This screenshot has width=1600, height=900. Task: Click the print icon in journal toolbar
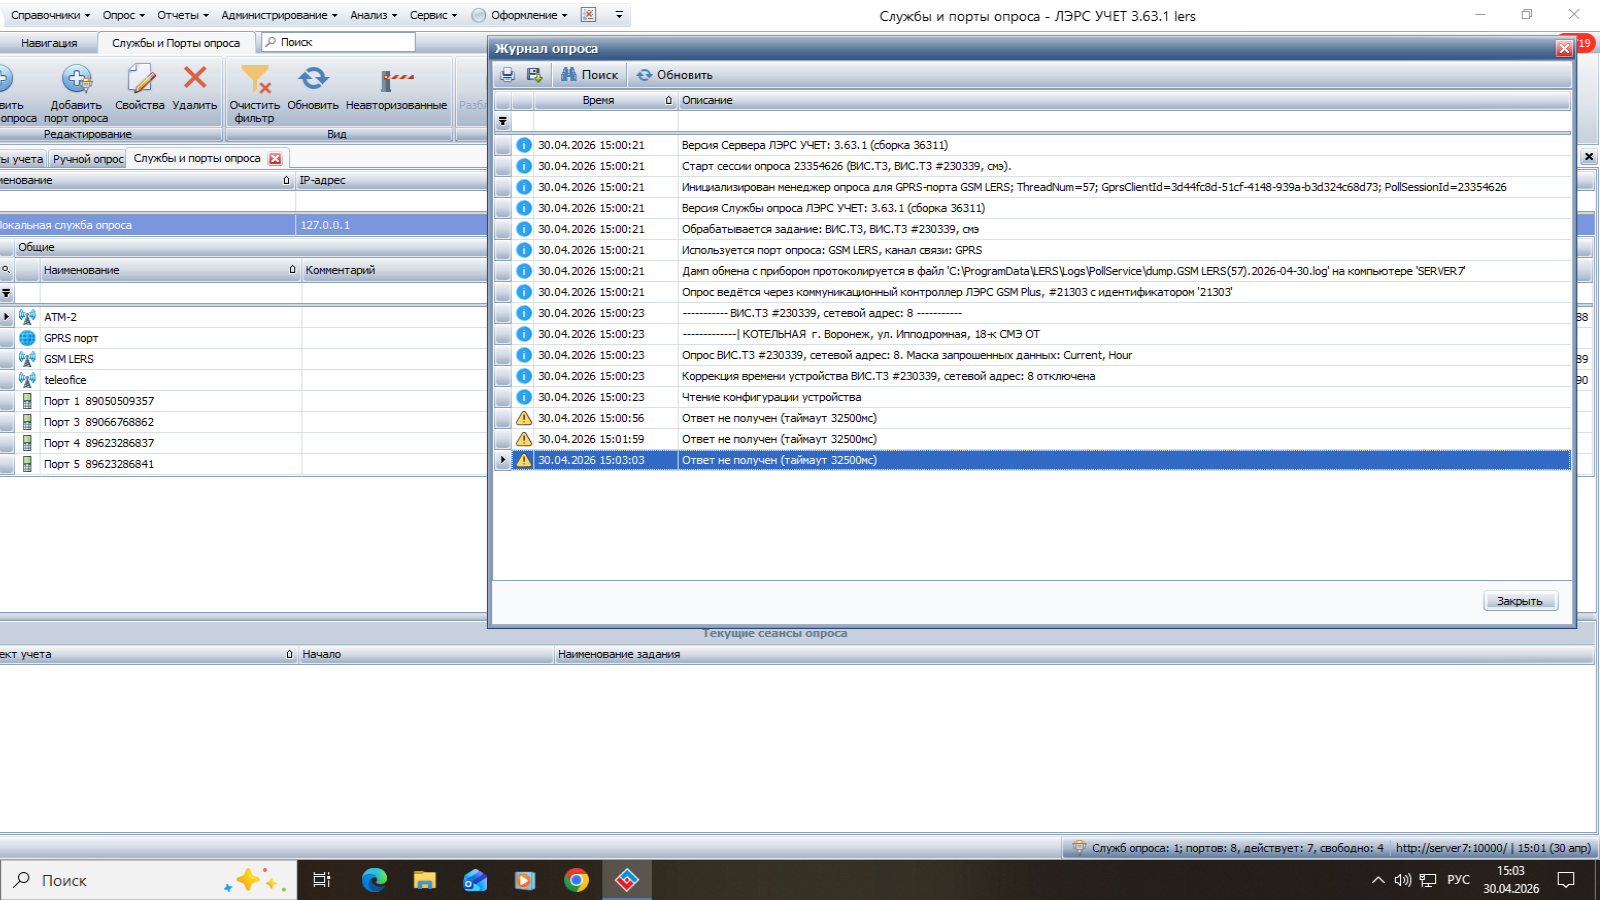[508, 75]
